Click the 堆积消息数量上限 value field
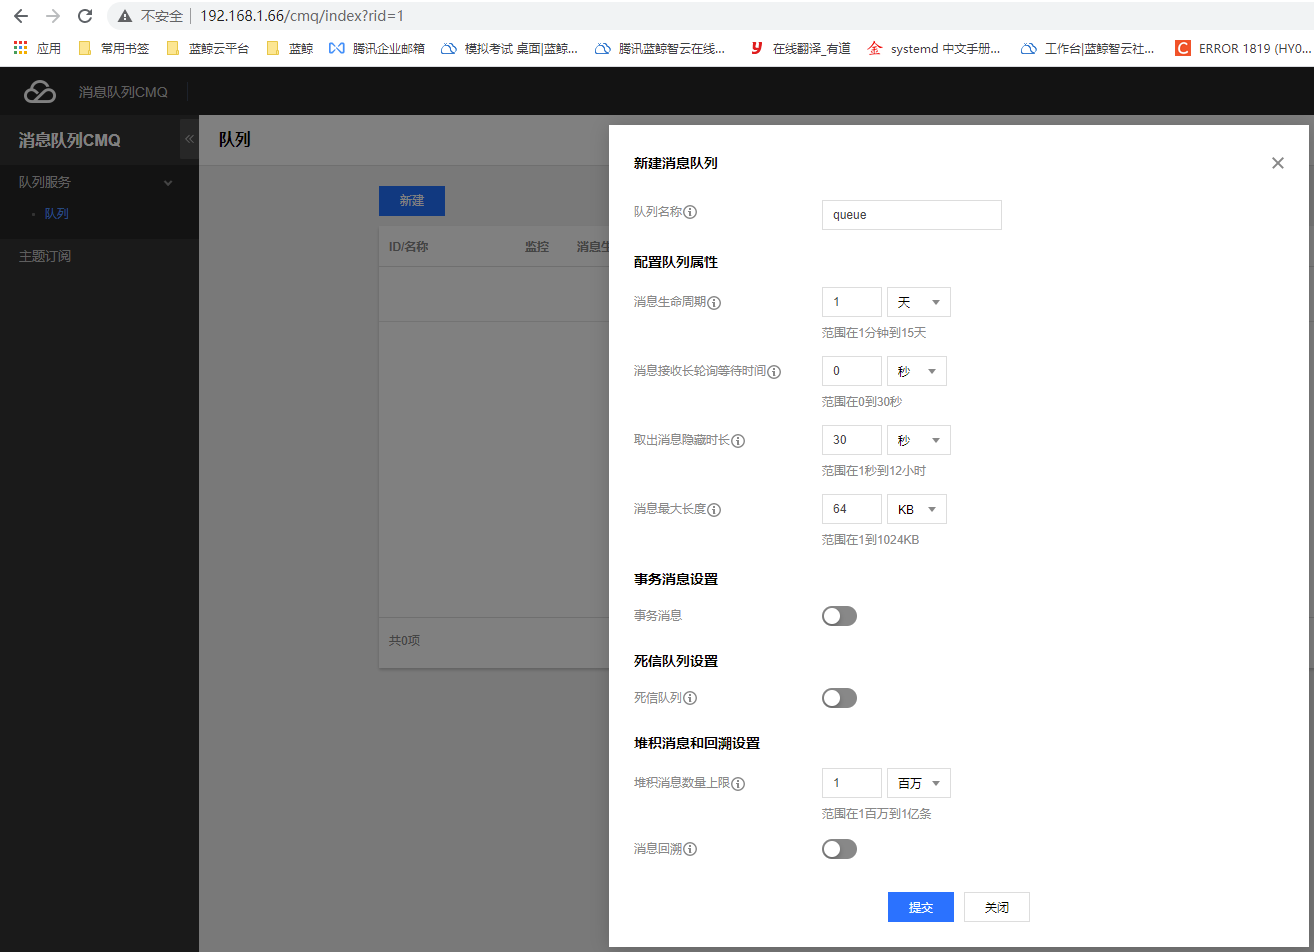This screenshot has width=1314, height=952. [x=851, y=783]
